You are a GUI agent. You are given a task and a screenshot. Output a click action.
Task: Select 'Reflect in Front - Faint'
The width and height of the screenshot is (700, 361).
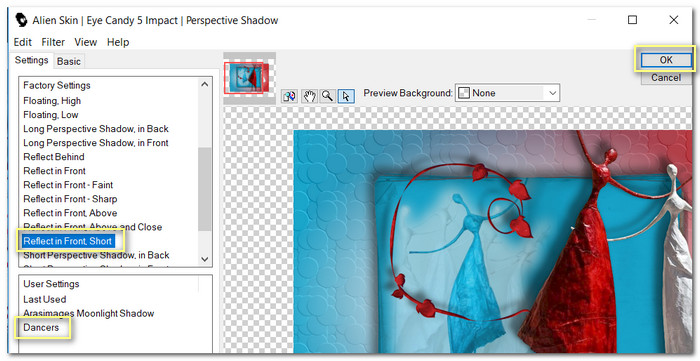68,185
